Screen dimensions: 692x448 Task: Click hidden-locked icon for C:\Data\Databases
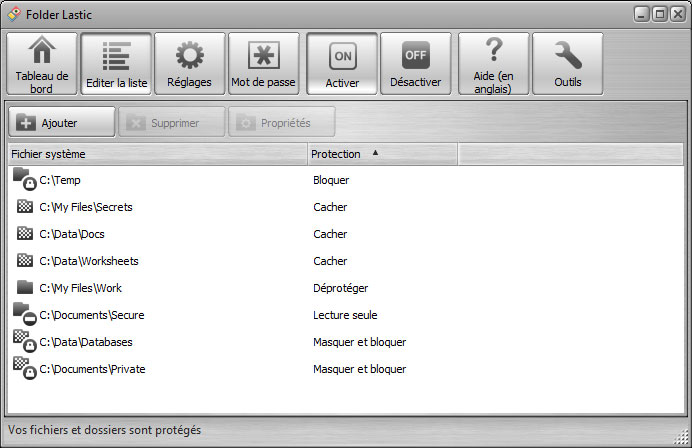click(24, 341)
